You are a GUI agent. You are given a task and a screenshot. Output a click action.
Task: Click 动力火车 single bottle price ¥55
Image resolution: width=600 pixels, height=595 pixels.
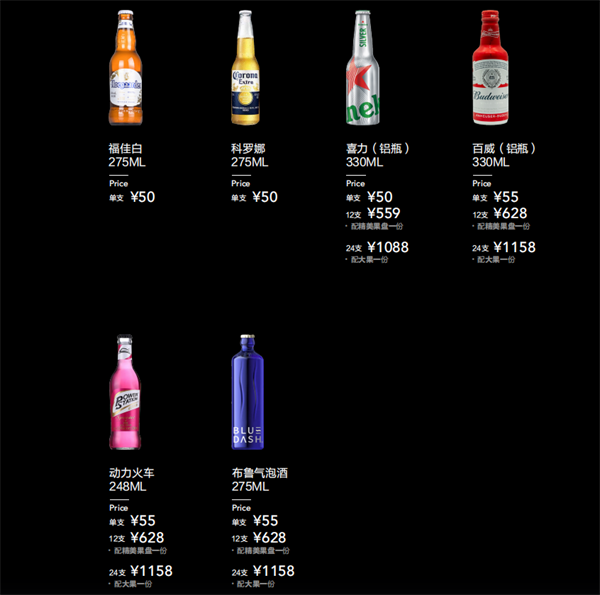click(x=143, y=521)
